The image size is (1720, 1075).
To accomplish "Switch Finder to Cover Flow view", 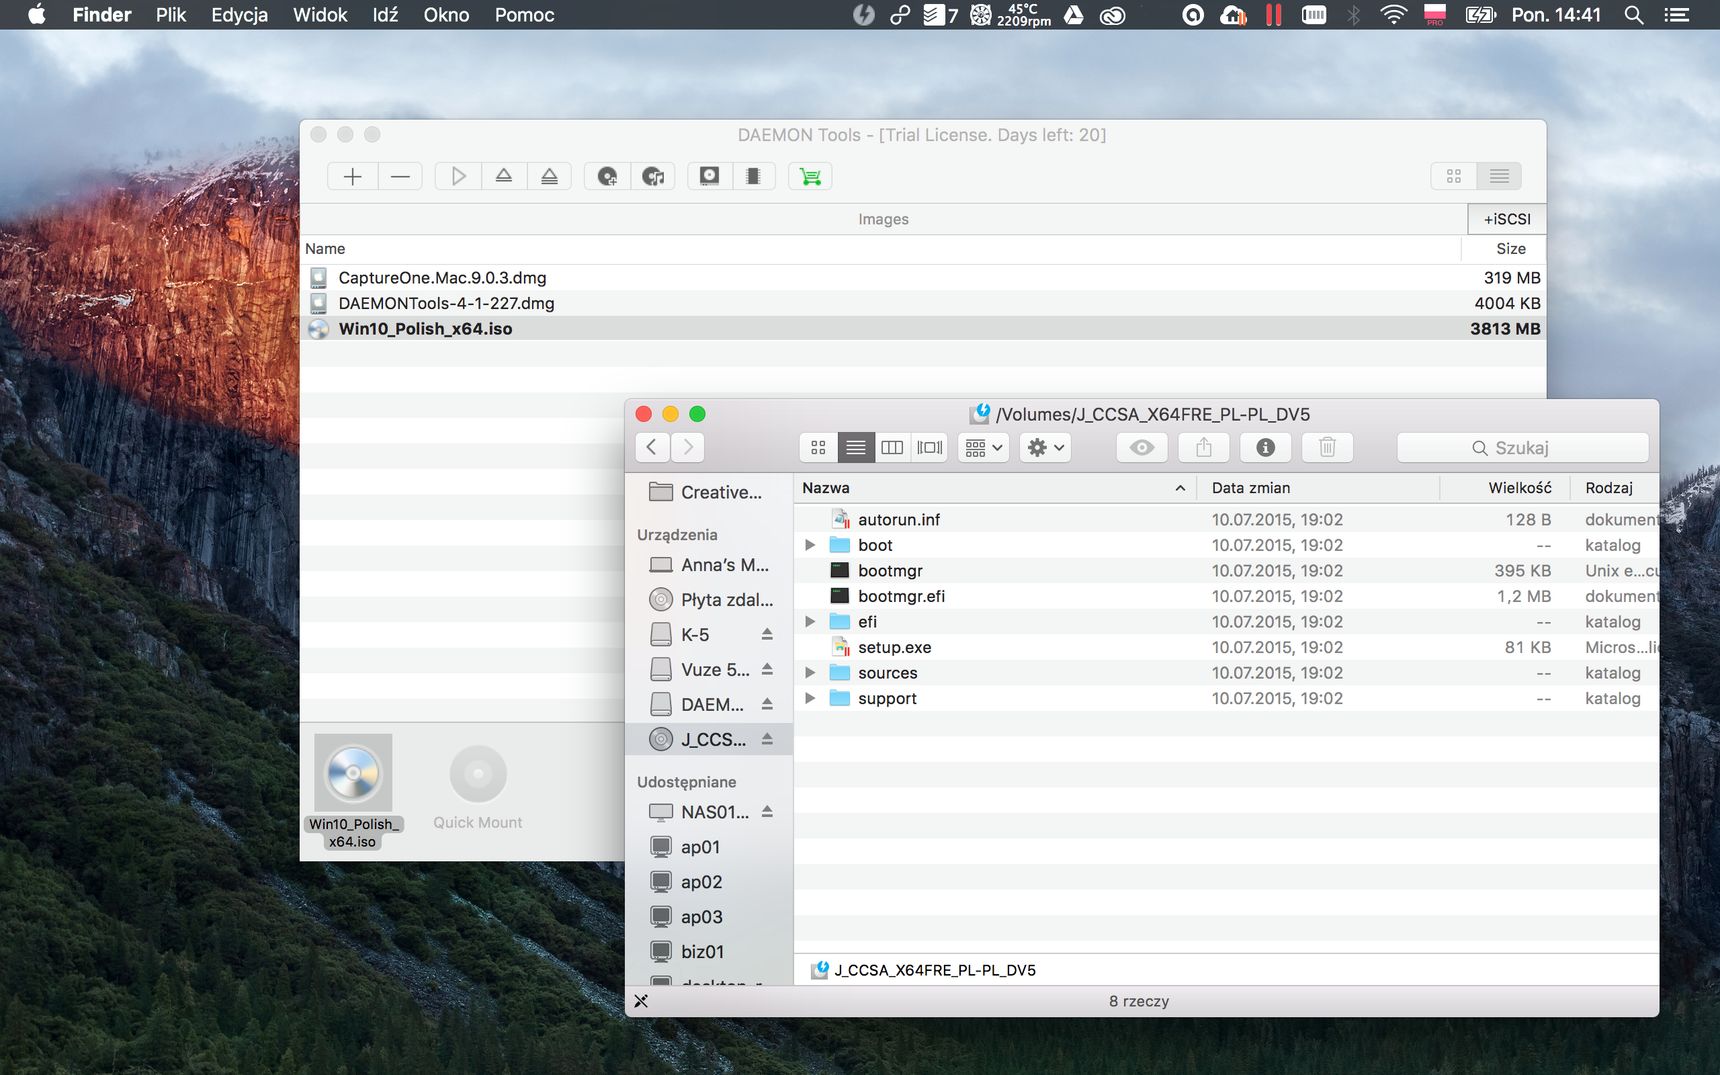I will 930,447.
